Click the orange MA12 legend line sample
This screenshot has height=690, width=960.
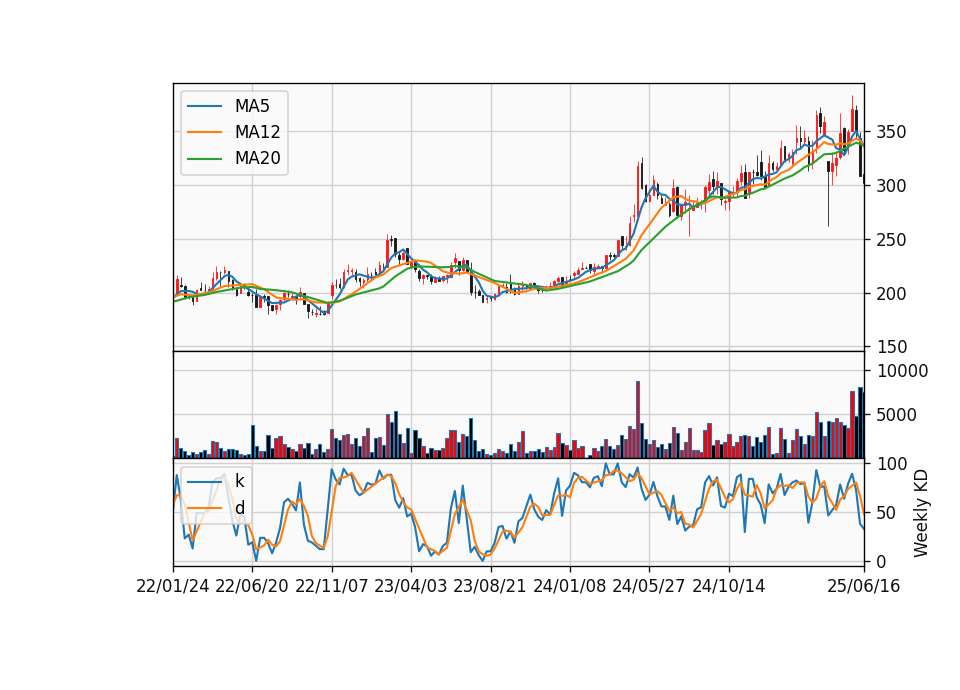tap(204, 132)
